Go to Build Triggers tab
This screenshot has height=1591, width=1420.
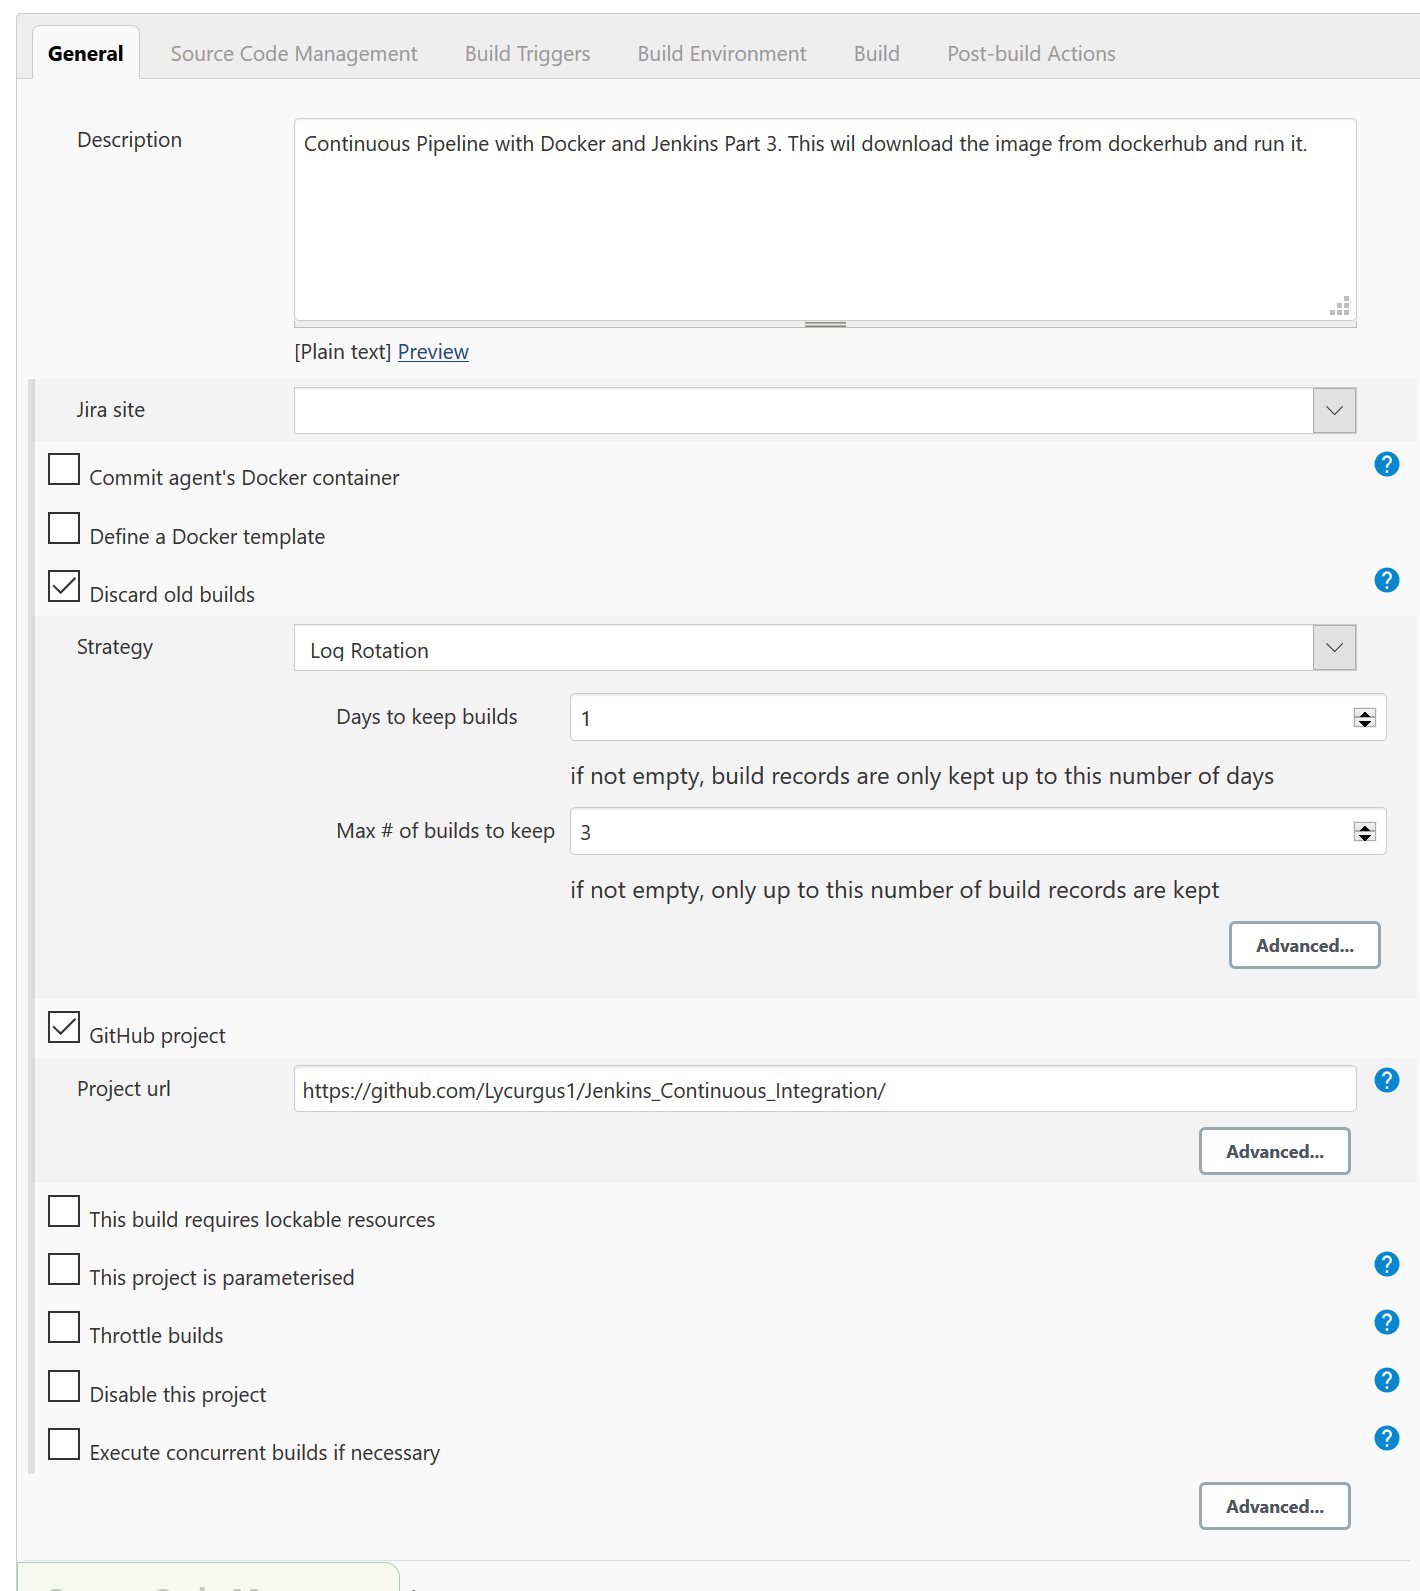[x=527, y=54]
